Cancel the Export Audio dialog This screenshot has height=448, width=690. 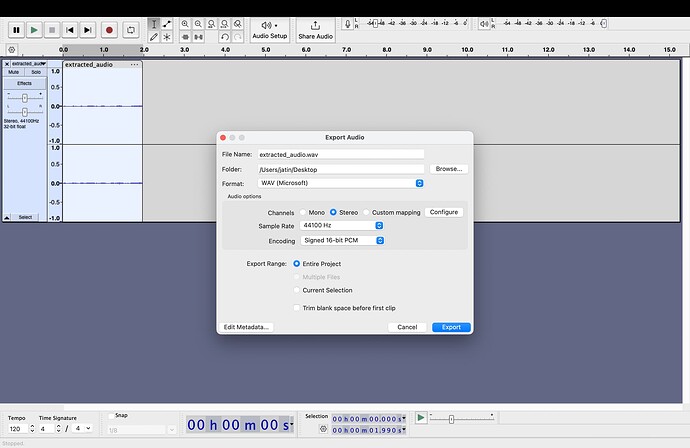(407, 327)
